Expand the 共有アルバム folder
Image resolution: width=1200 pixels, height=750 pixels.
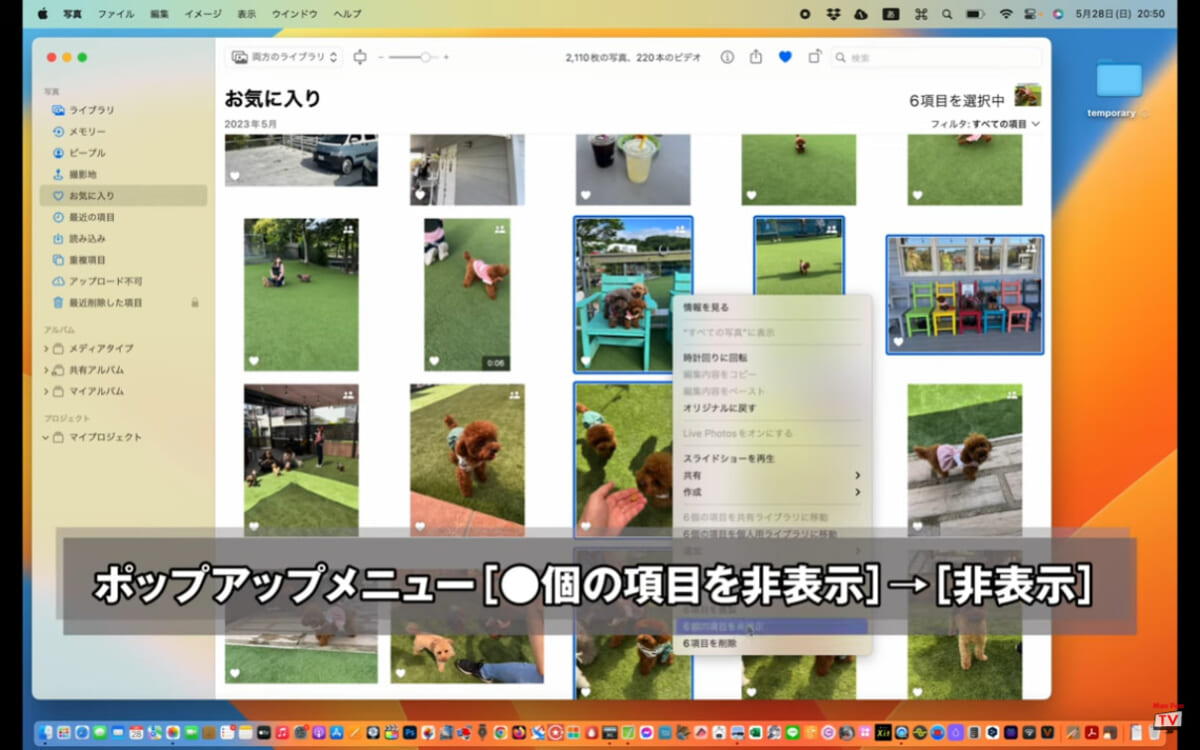[x=46, y=370]
